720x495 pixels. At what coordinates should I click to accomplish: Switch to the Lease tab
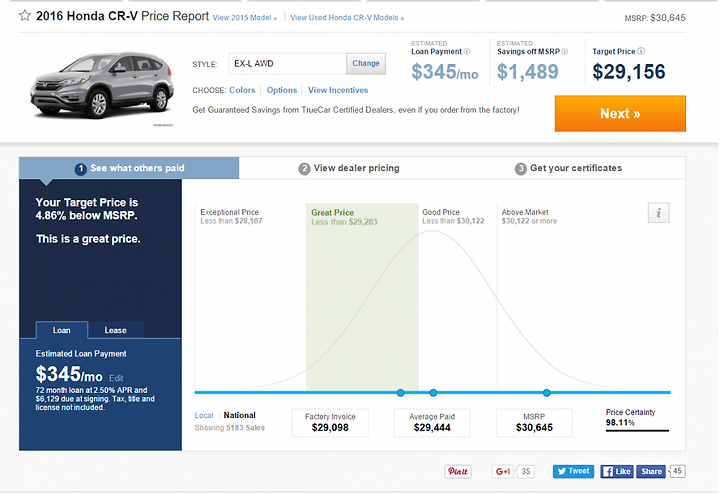click(x=115, y=330)
